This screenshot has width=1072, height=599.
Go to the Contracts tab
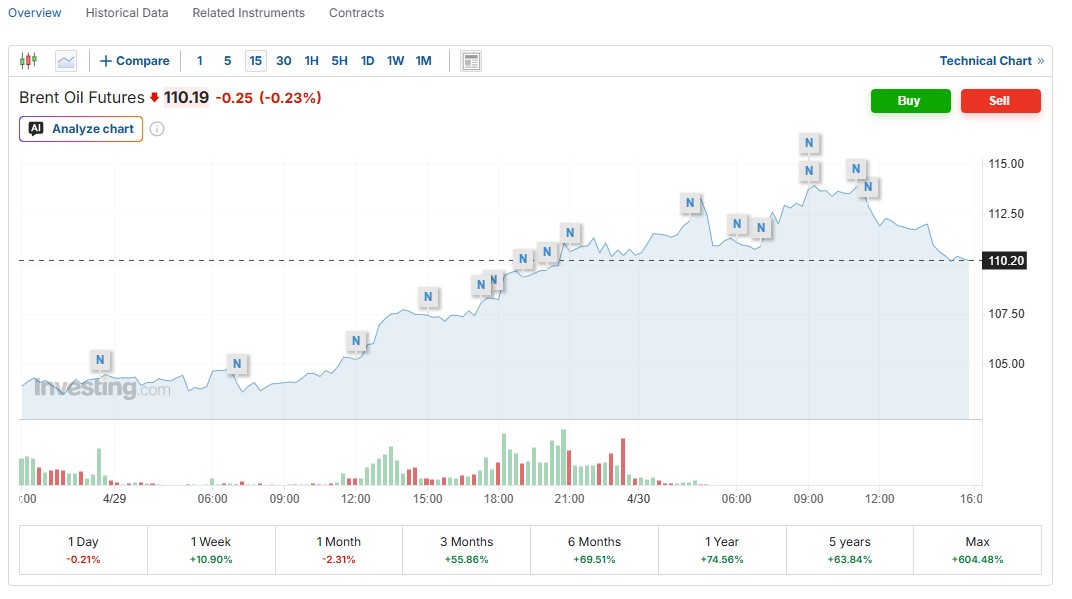coord(356,13)
